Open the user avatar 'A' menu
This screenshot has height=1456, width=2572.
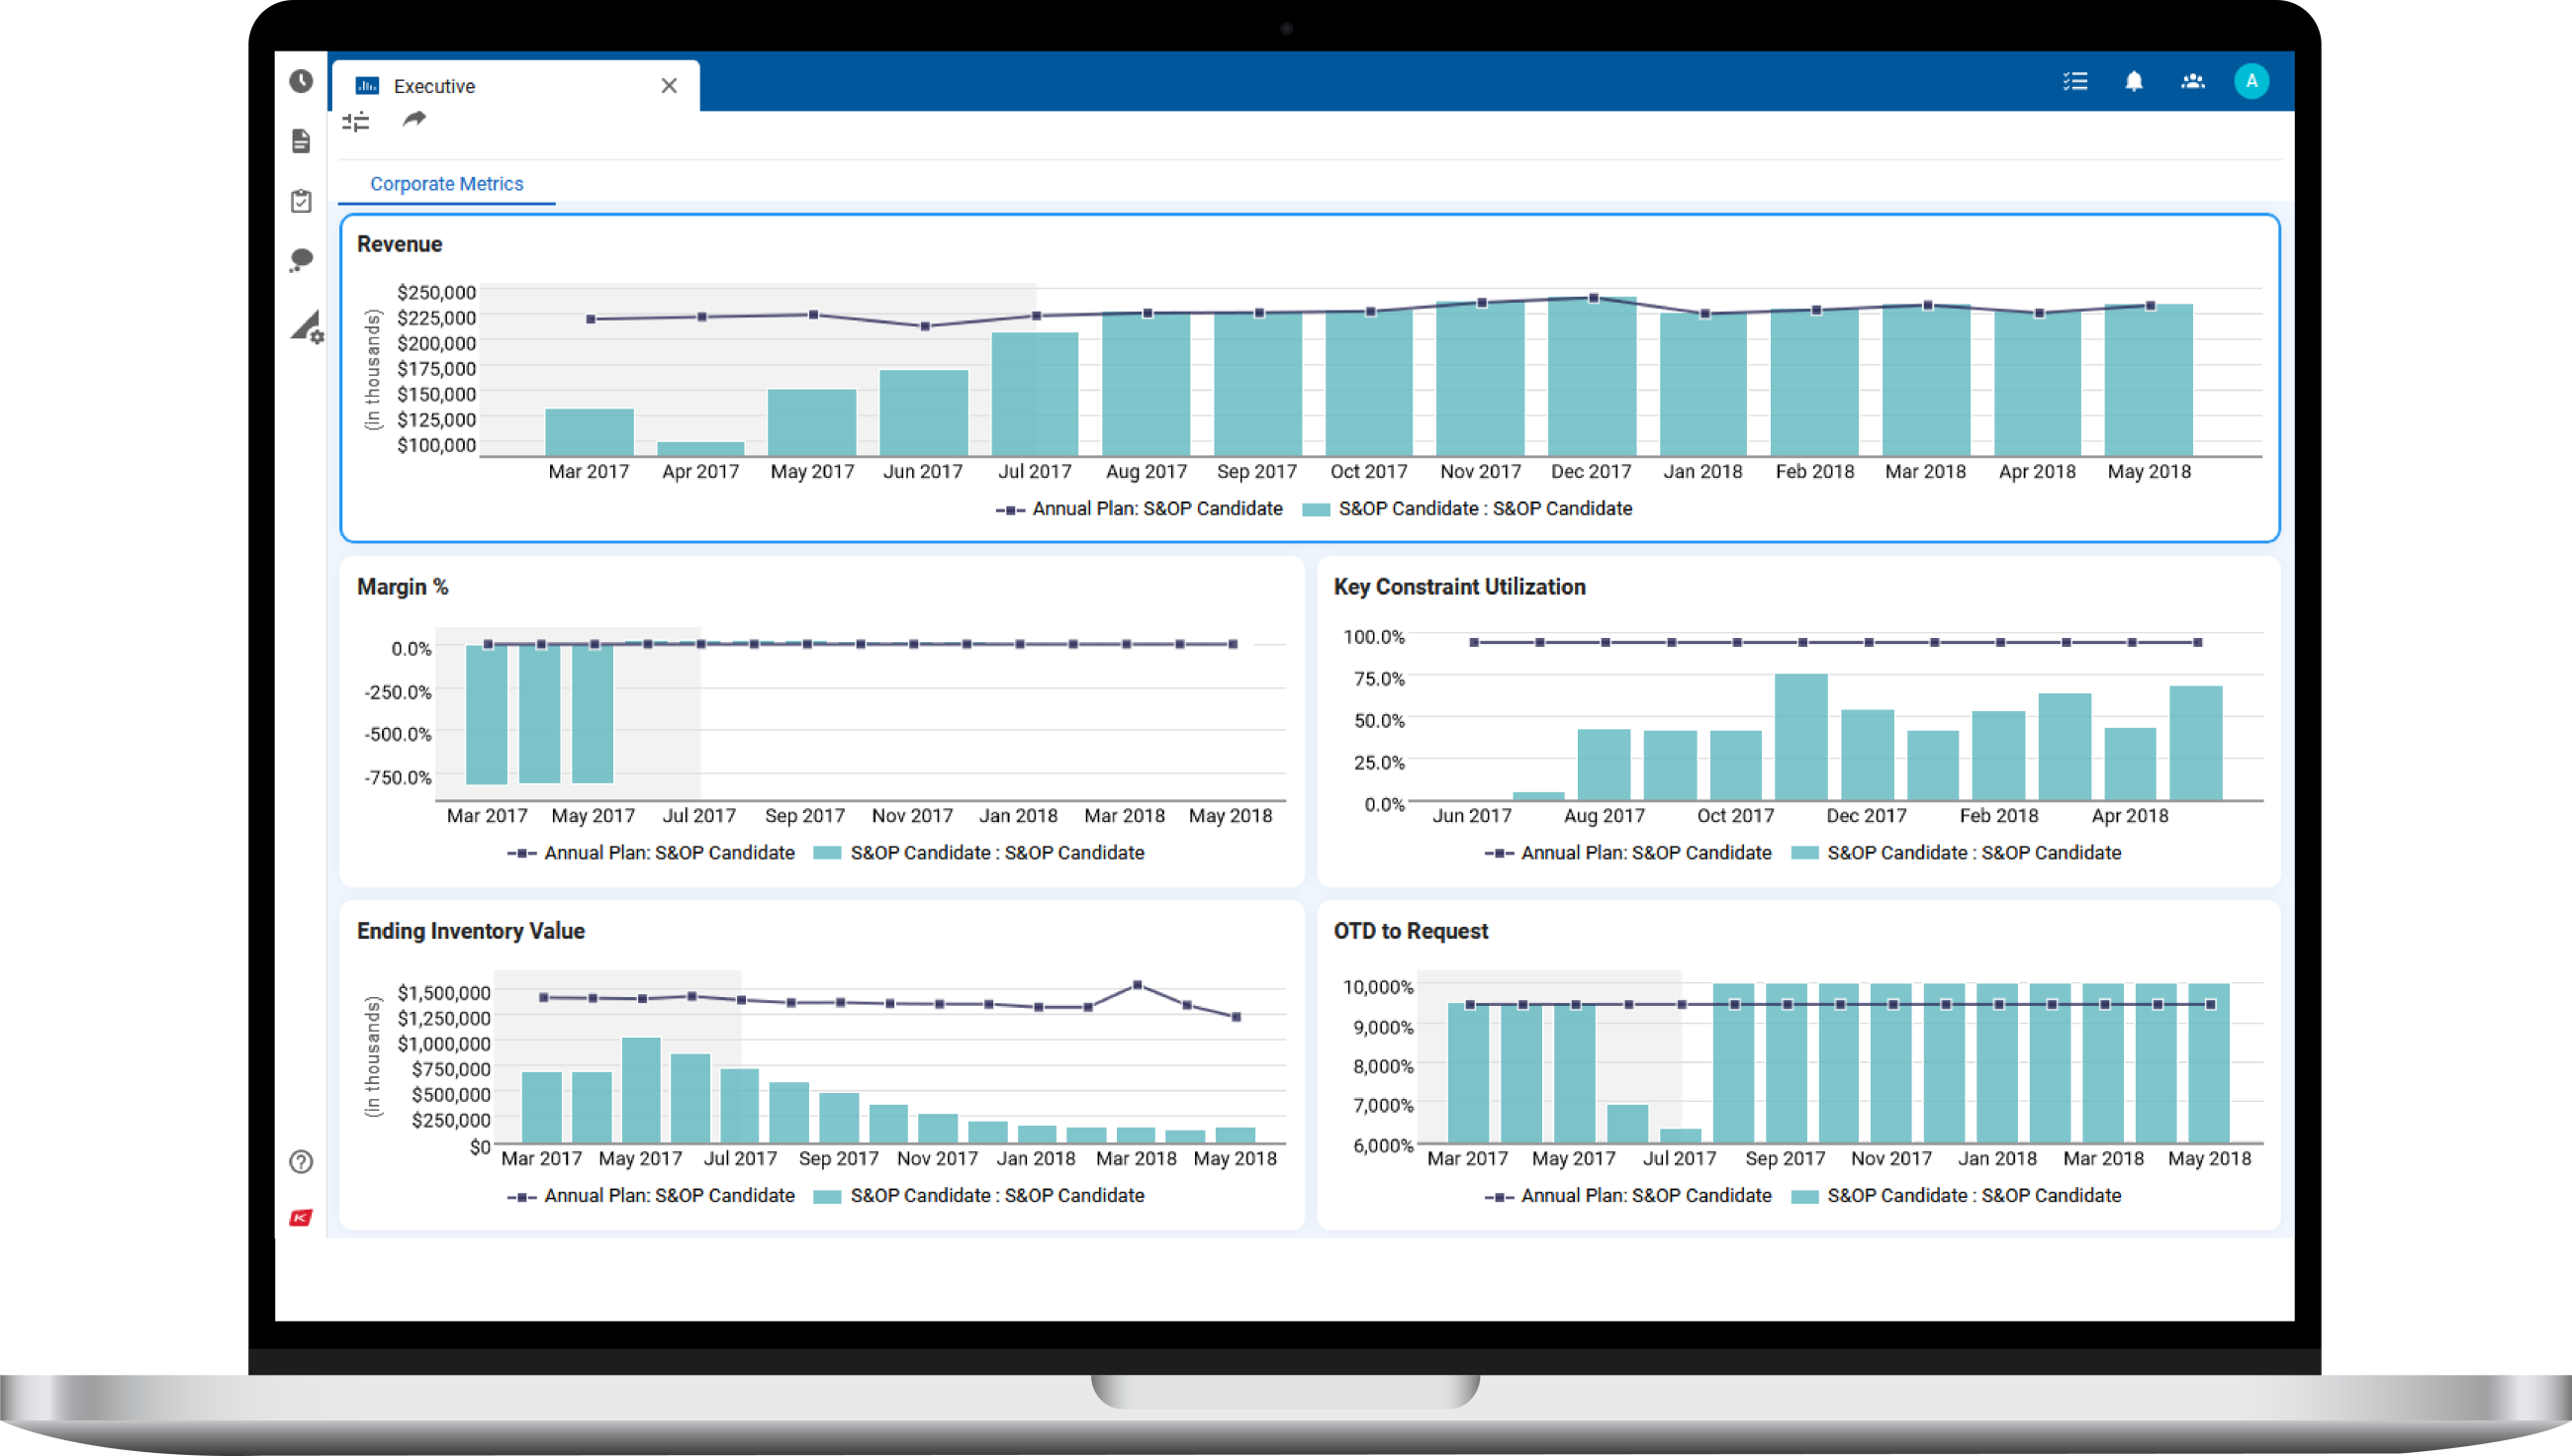point(2251,82)
